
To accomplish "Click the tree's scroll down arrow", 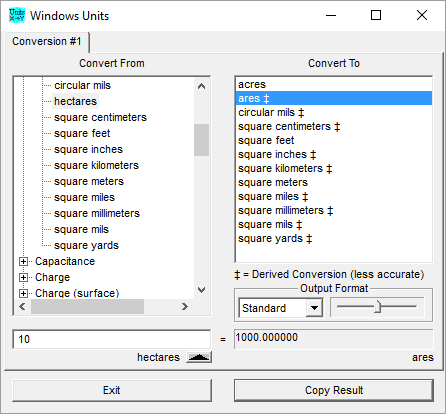I will click(x=201, y=290).
